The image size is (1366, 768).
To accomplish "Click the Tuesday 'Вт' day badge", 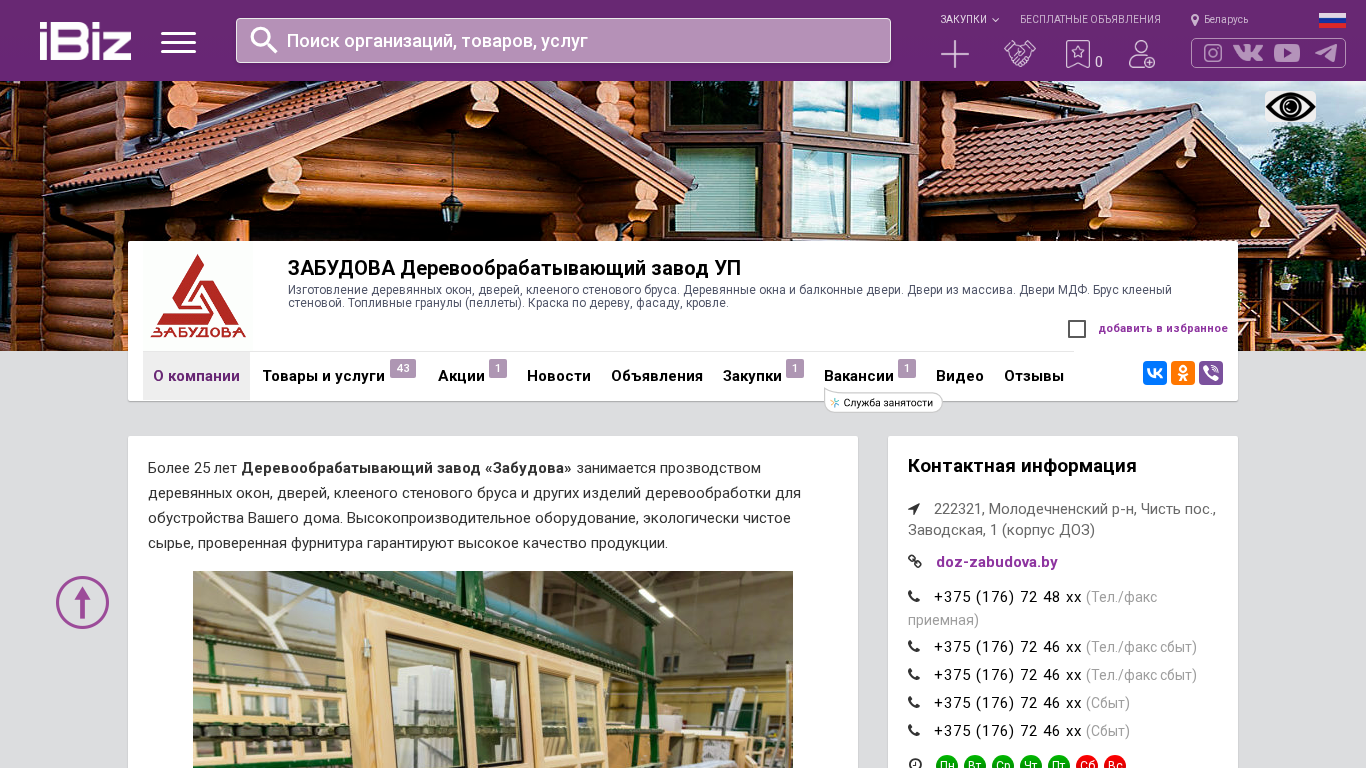I will click(x=975, y=764).
